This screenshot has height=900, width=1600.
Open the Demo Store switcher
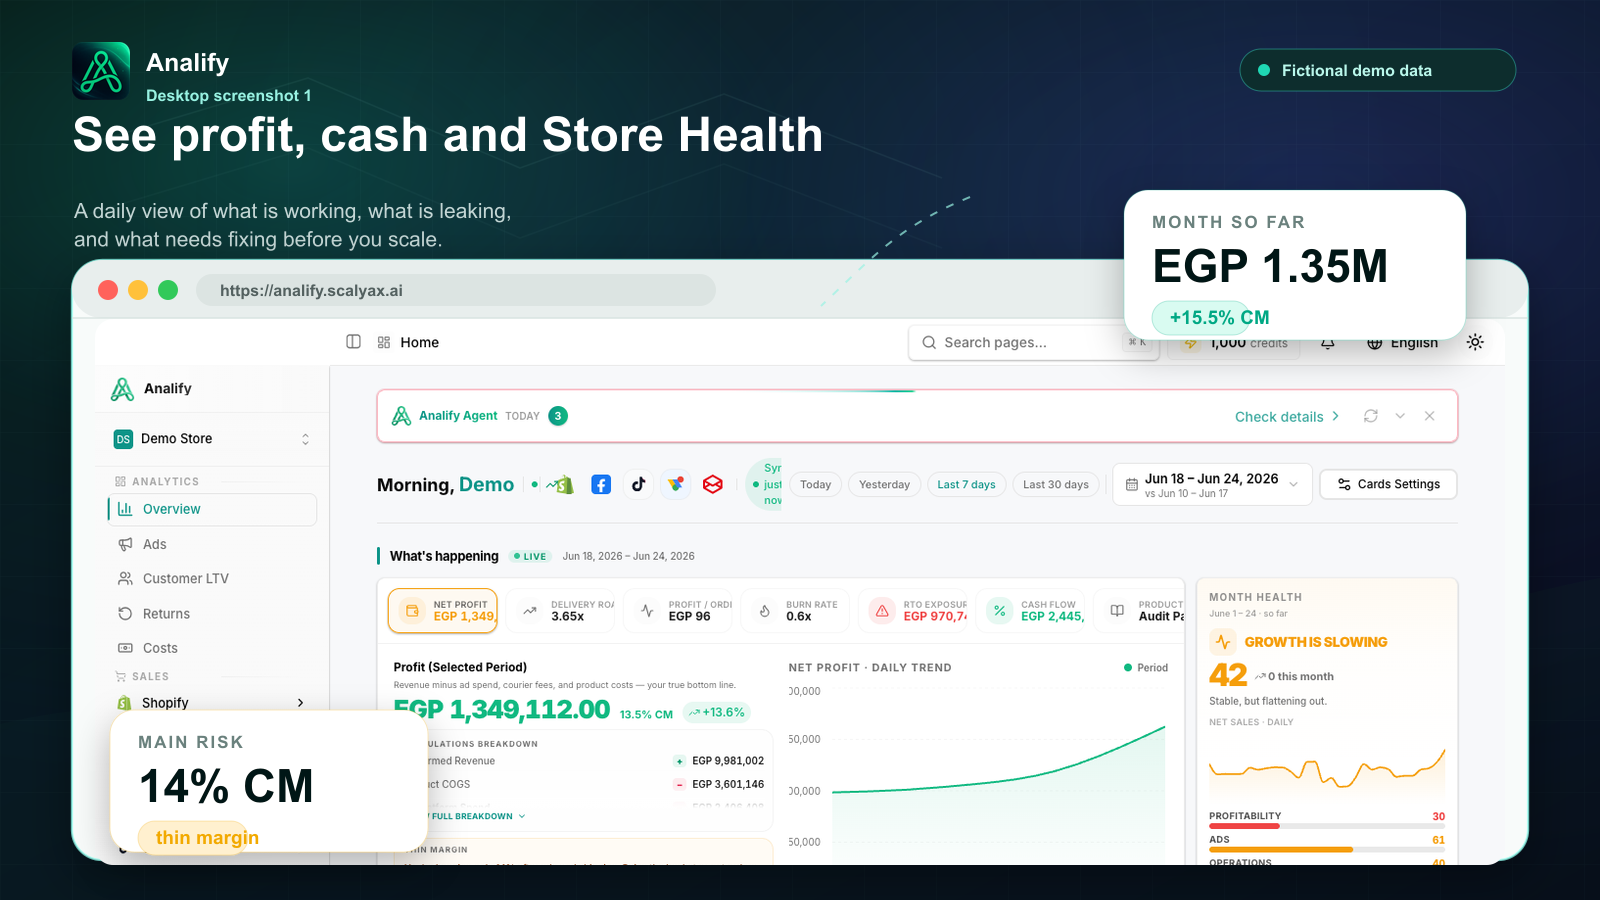pyautogui.click(x=212, y=439)
